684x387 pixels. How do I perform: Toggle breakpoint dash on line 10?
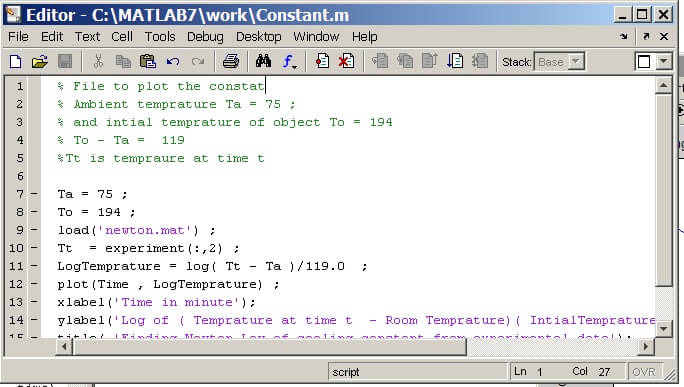tap(34, 248)
